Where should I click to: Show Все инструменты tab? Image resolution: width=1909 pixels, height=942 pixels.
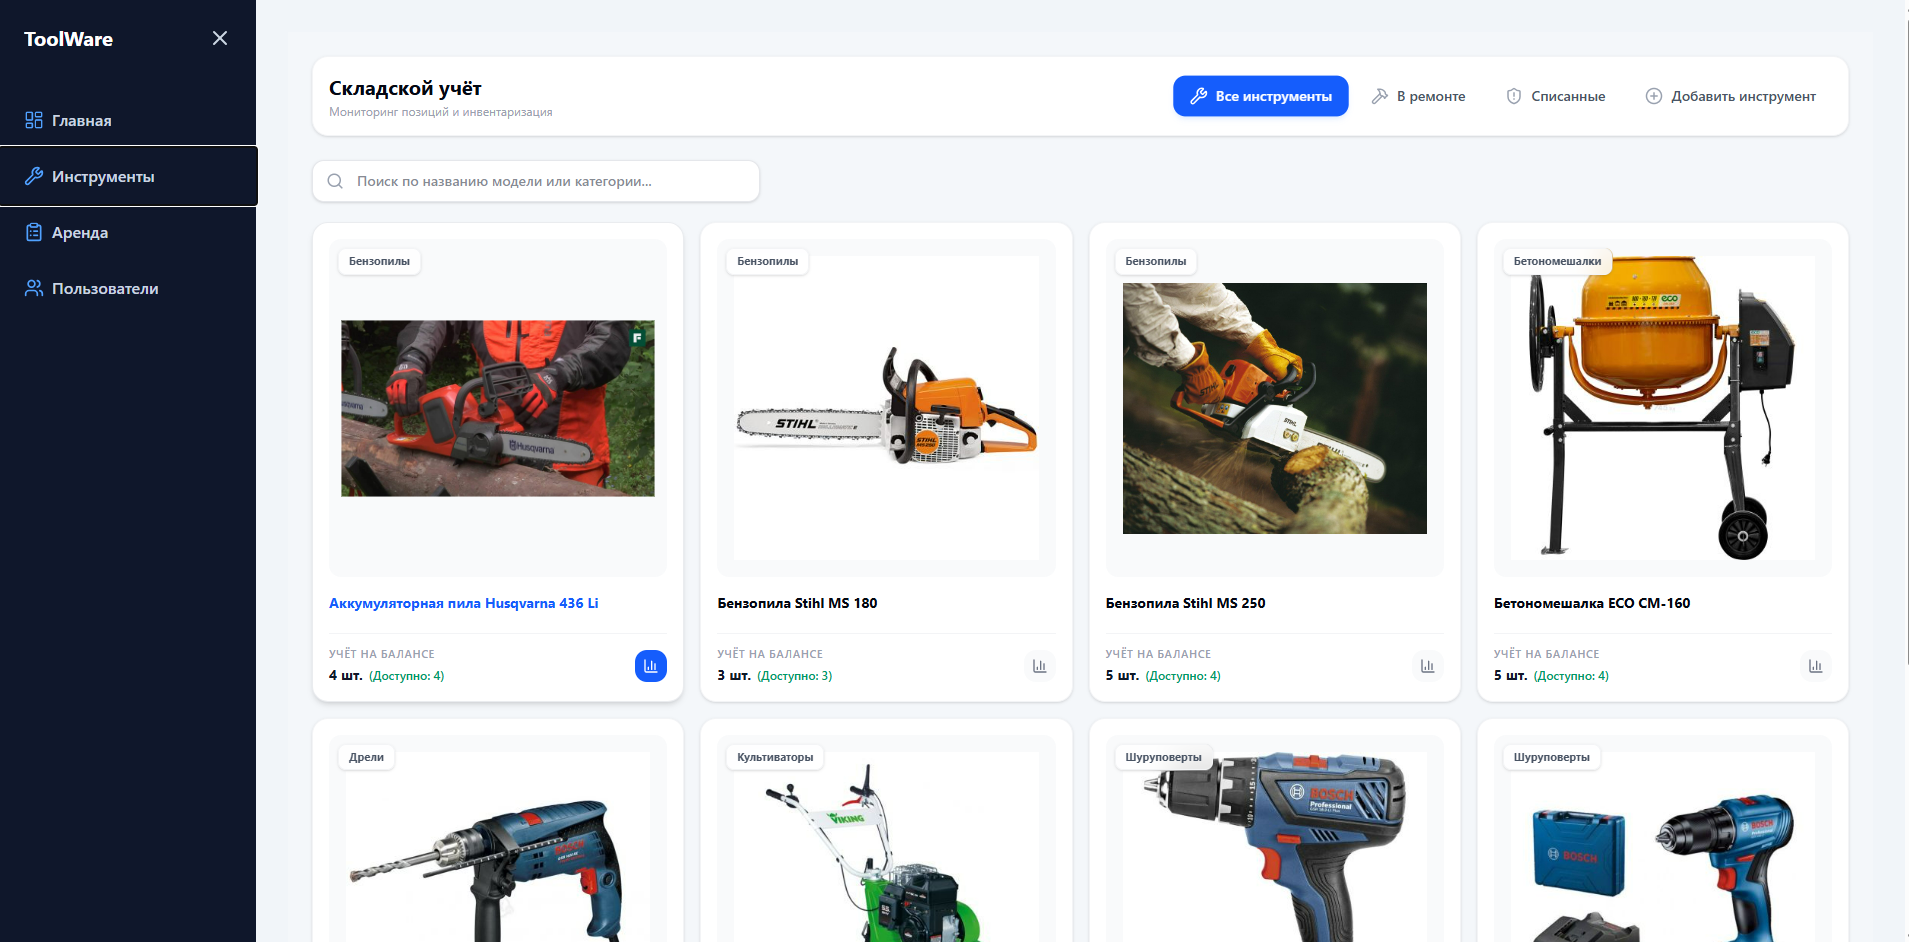click(x=1260, y=96)
